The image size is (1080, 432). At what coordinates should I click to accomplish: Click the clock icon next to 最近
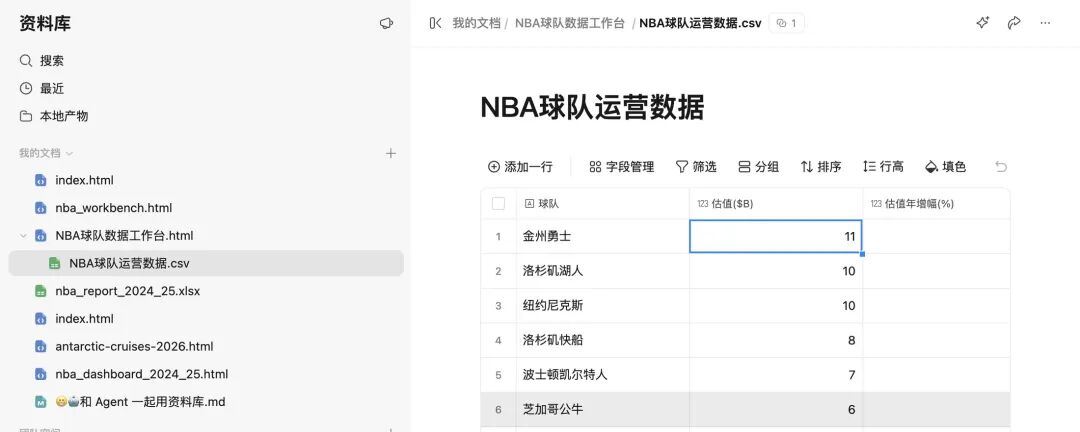(25, 88)
